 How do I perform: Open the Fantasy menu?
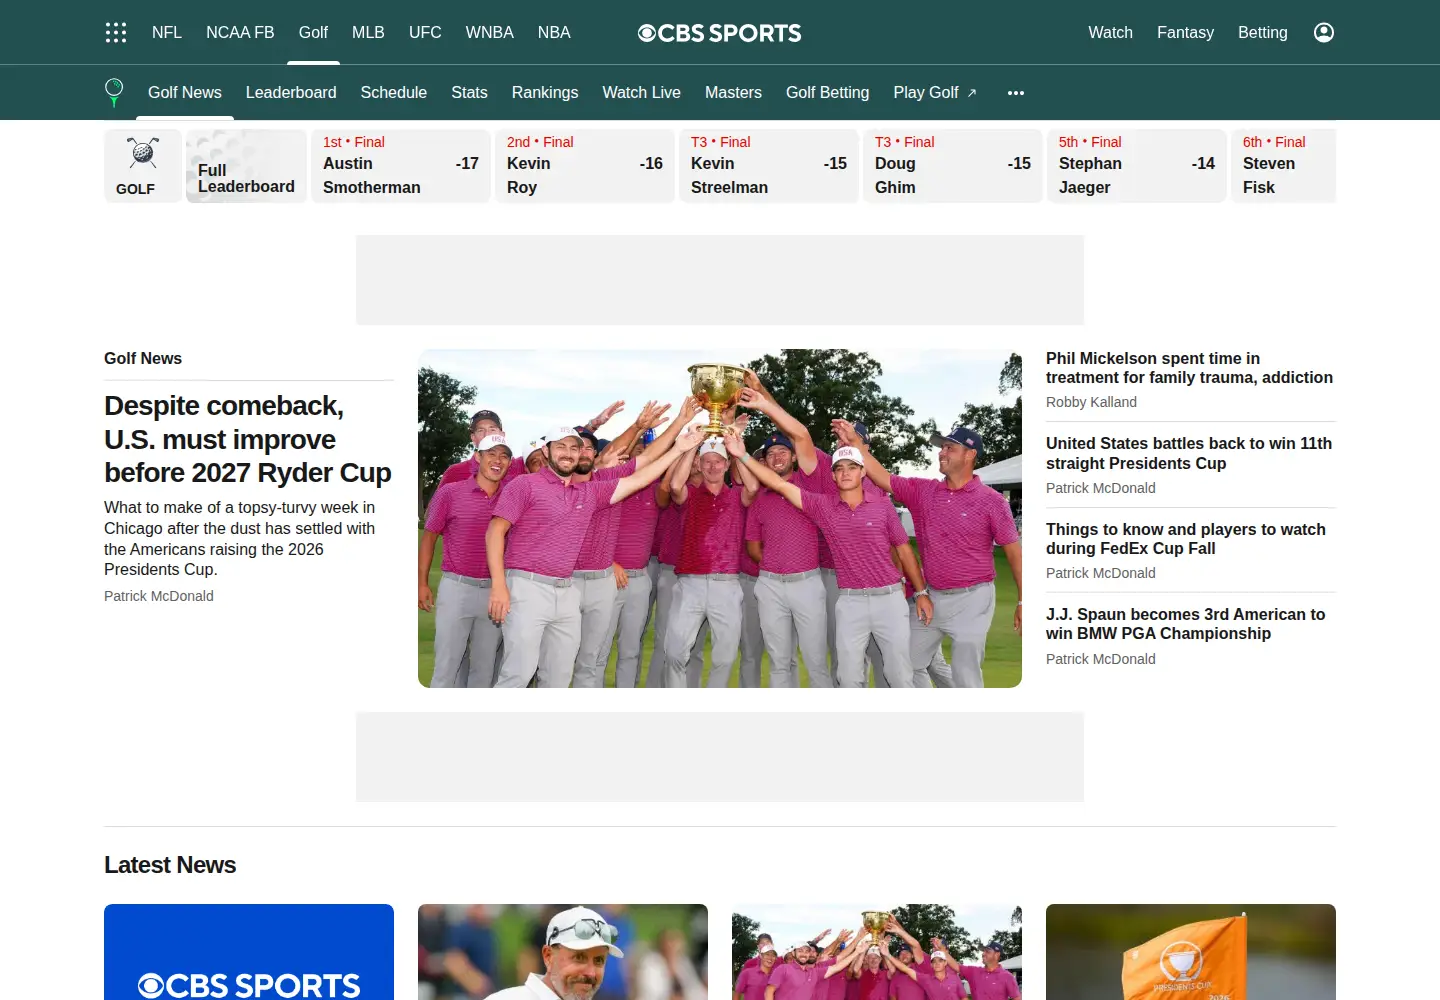point(1185,32)
